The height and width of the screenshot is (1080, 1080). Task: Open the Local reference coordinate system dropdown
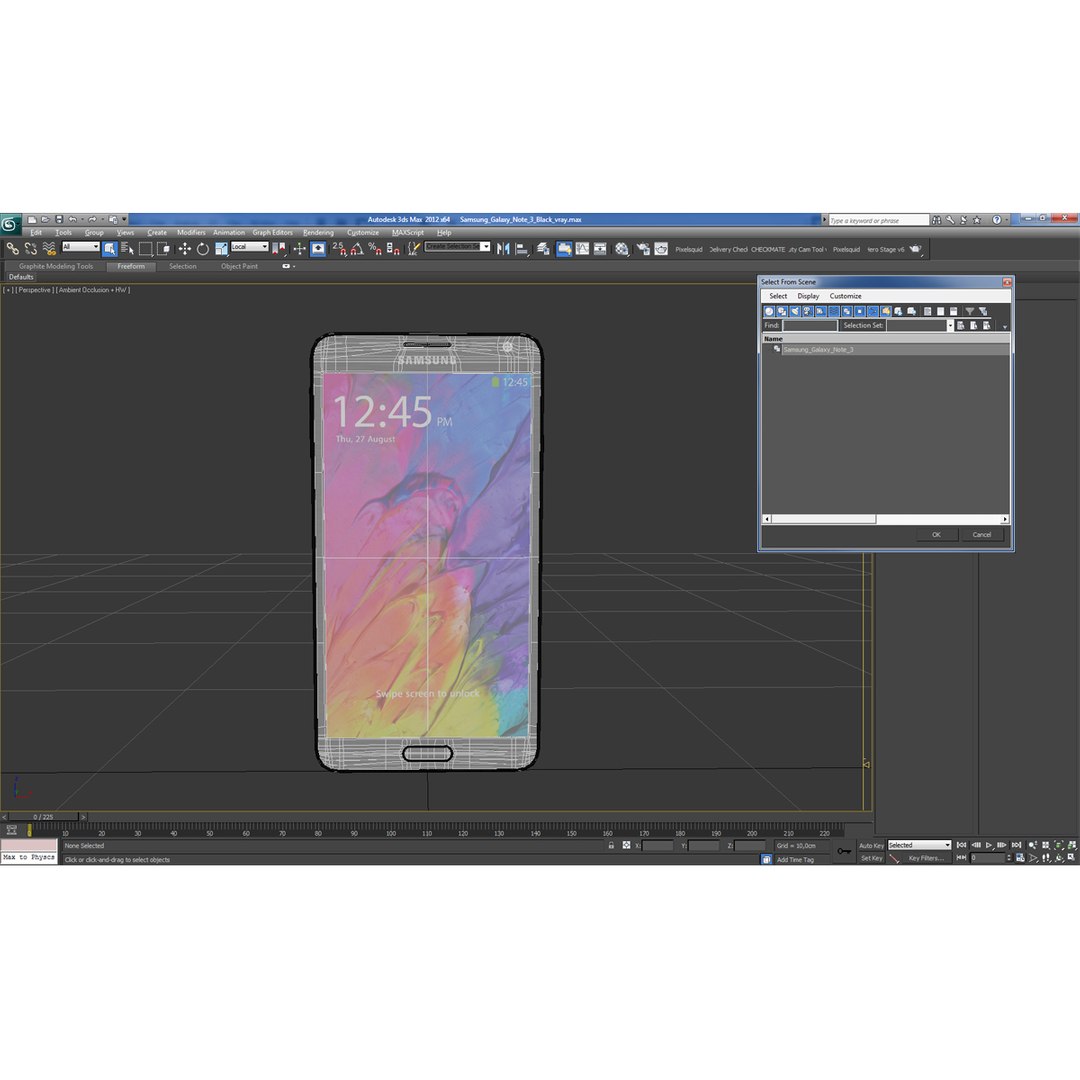tap(249, 247)
